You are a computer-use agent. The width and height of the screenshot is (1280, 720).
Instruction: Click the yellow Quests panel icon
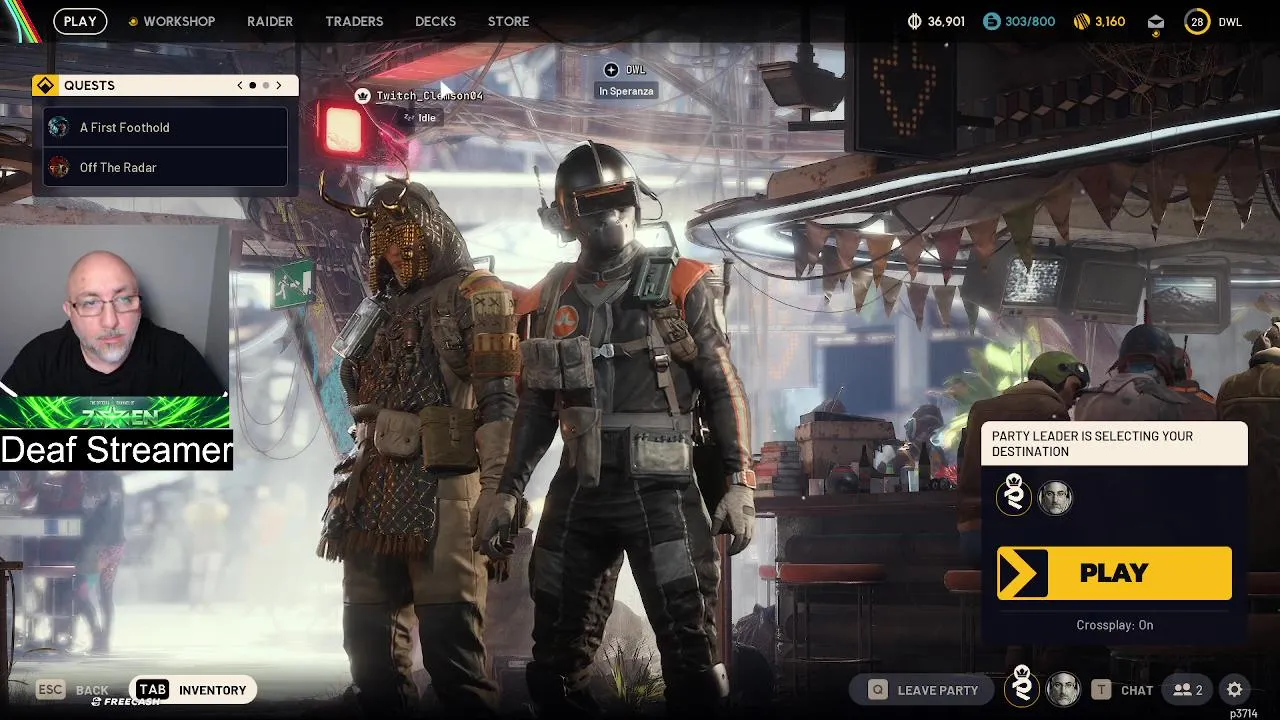point(45,85)
